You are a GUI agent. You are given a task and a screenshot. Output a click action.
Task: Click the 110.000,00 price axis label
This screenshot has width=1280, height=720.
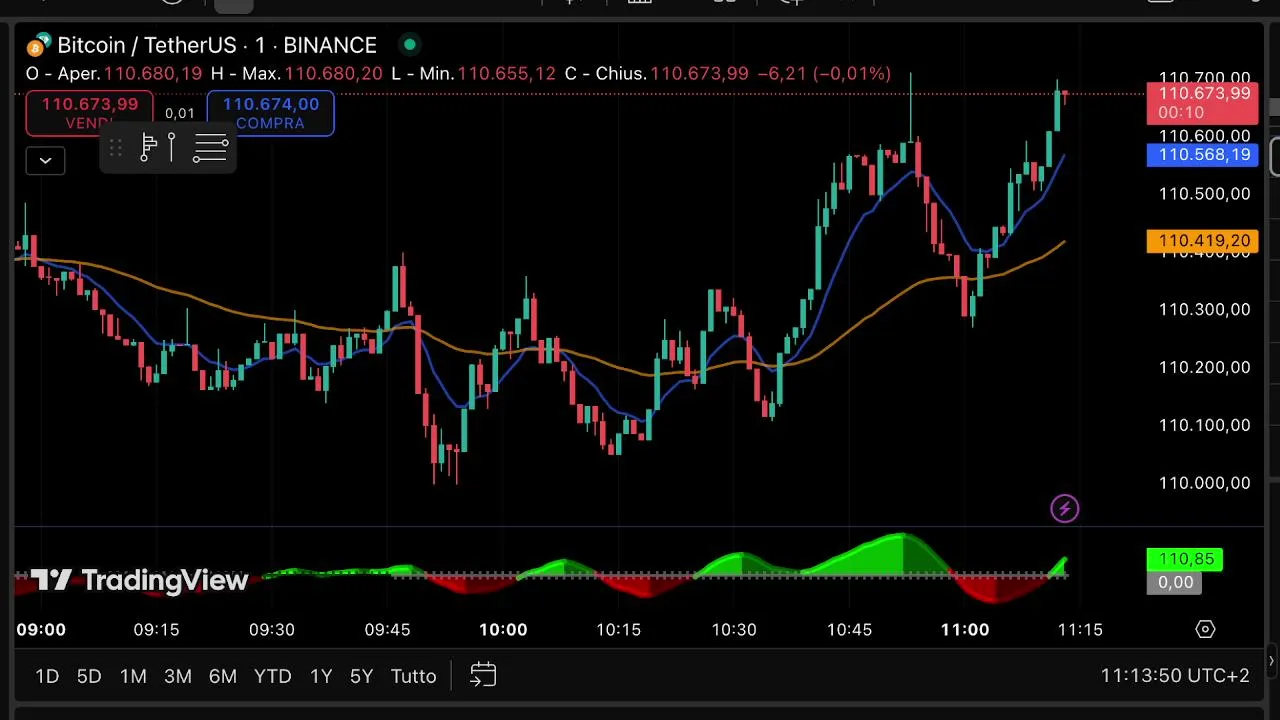pos(1204,483)
